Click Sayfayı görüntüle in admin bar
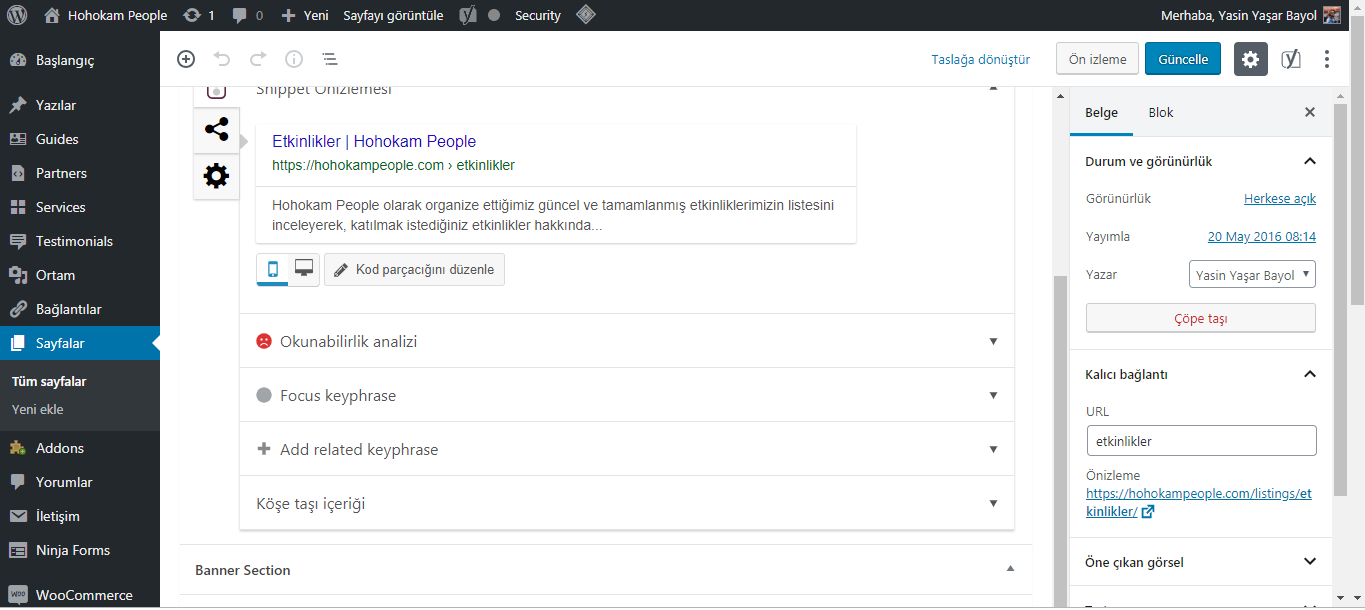Viewport: 1365px width, 610px height. coord(393,15)
